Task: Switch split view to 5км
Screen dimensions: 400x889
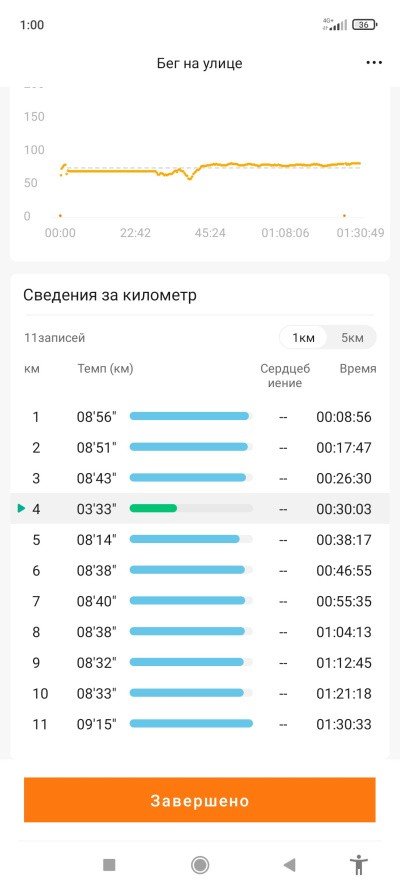Action: click(352, 338)
